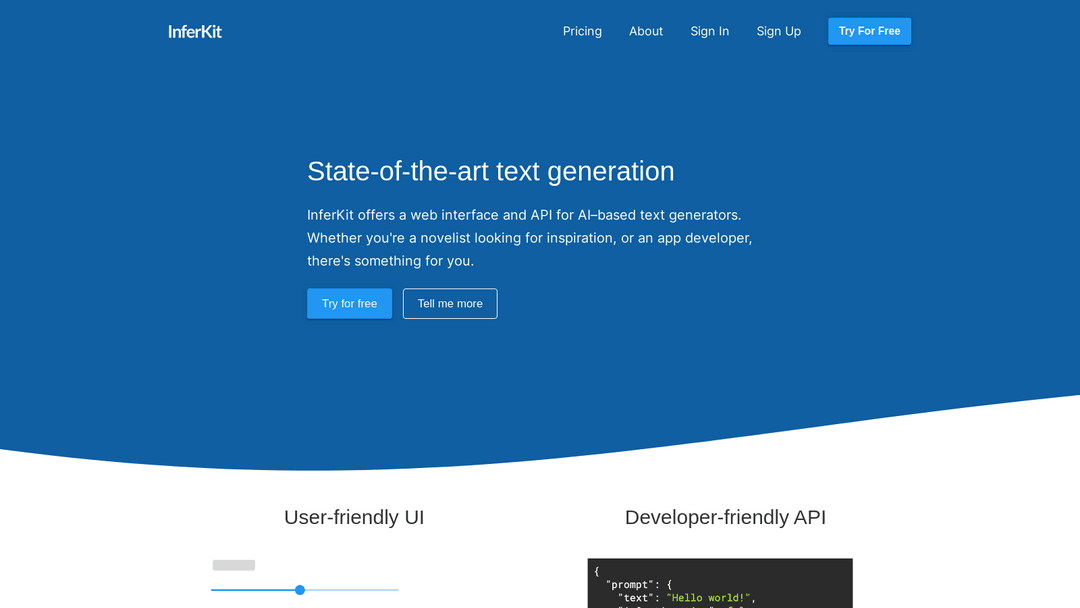Click the Developer-friendly API heading
Image resolution: width=1080 pixels, height=608 pixels.
click(725, 517)
